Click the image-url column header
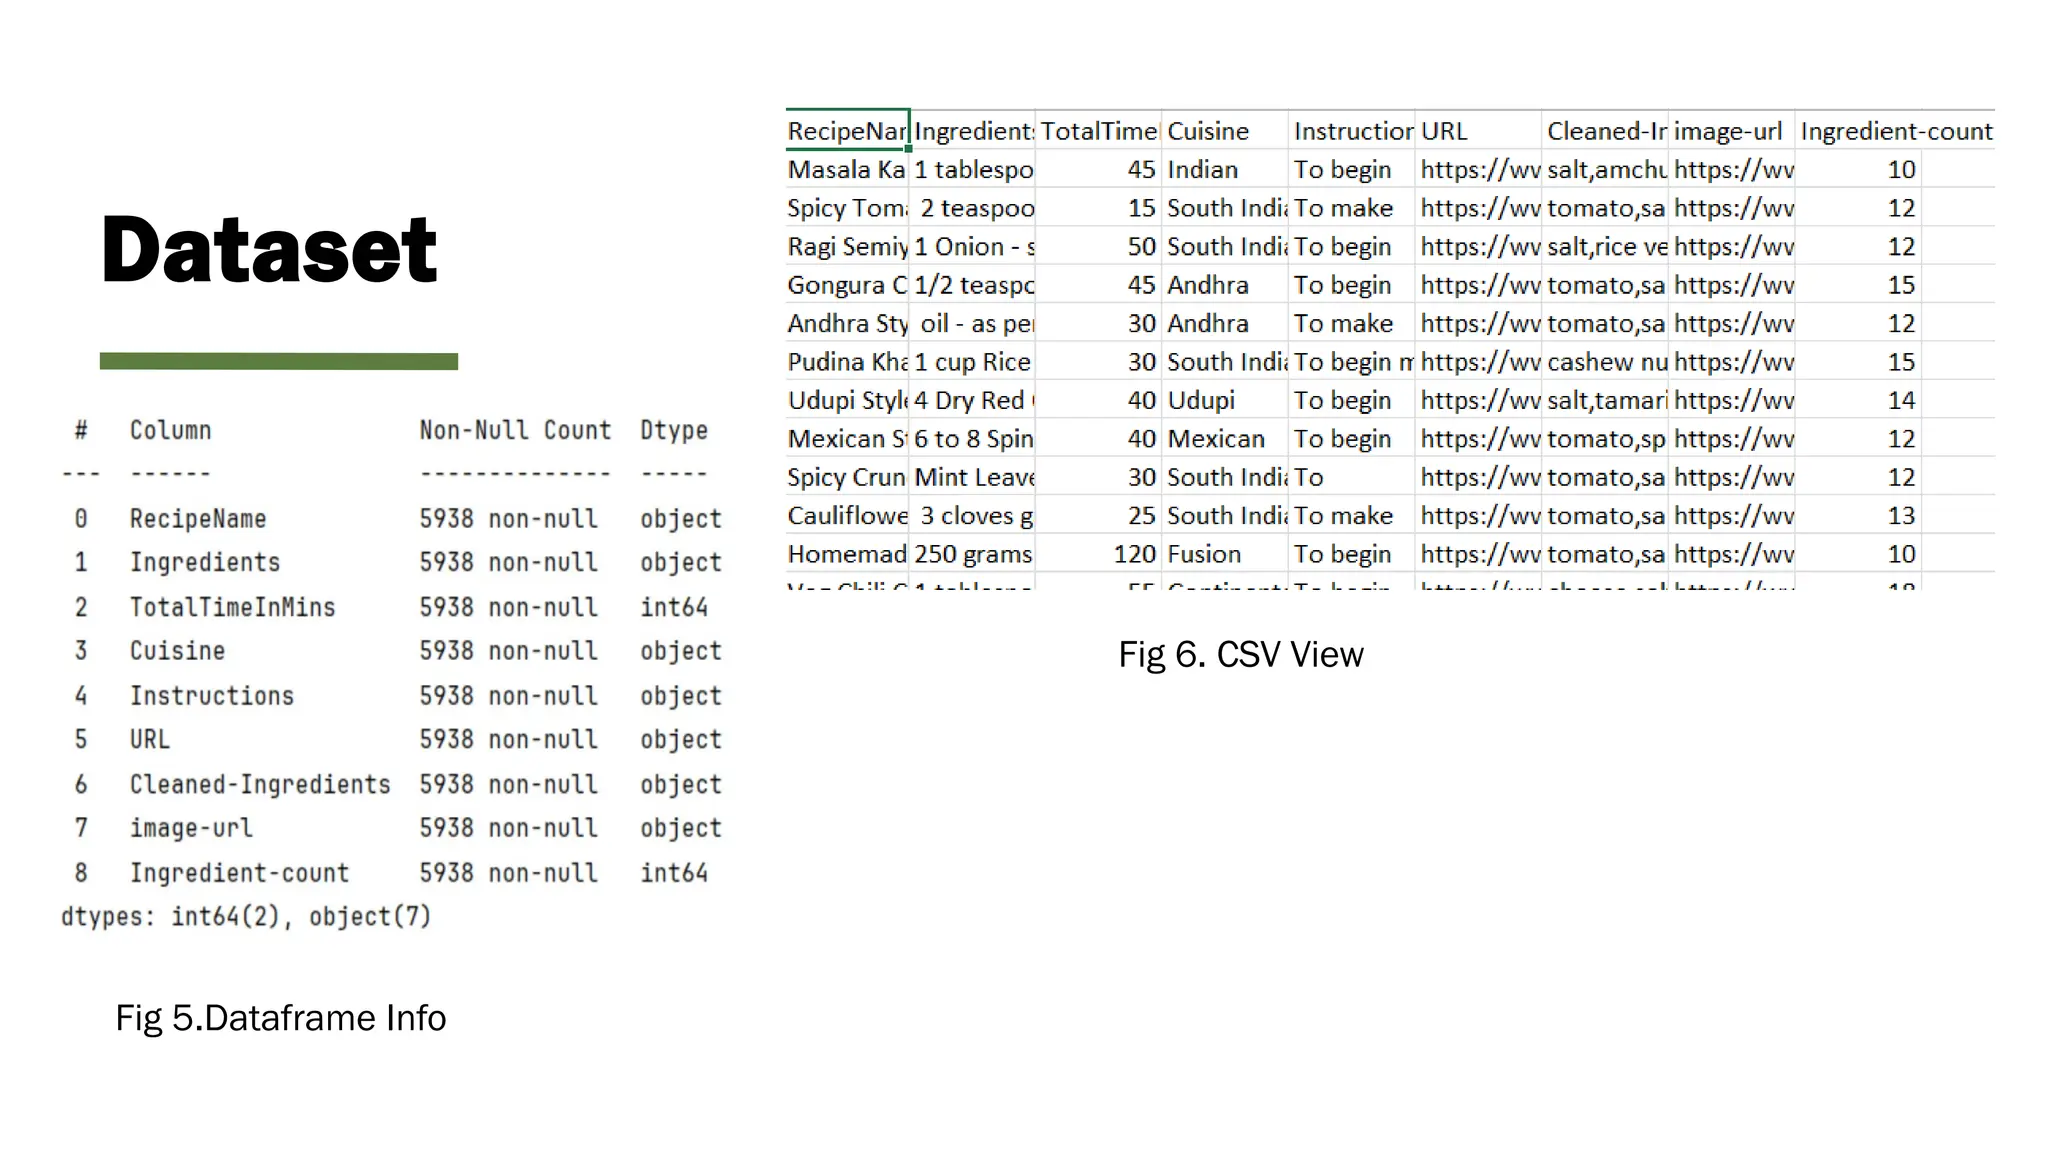 1731,131
